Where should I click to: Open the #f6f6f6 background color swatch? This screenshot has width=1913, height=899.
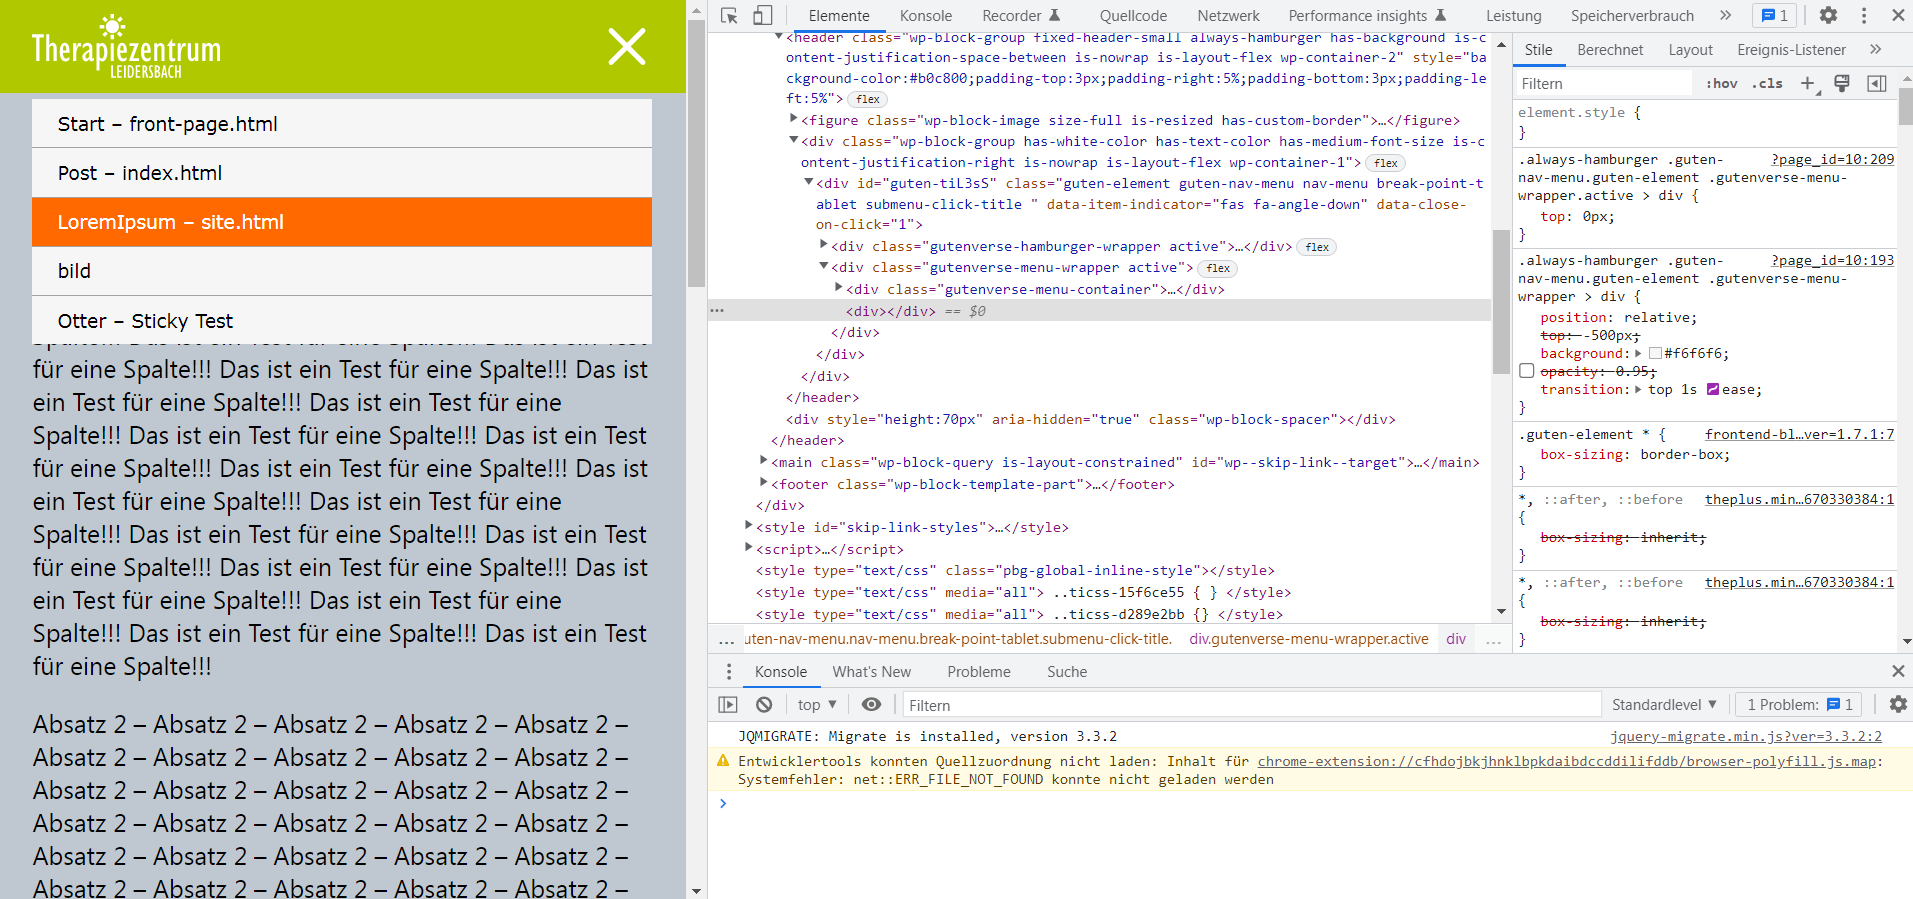point(1655,353)
